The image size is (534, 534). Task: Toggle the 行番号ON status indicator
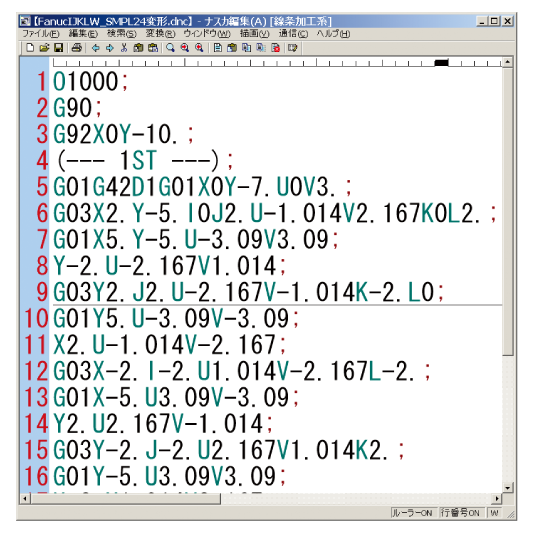(460, 513)
